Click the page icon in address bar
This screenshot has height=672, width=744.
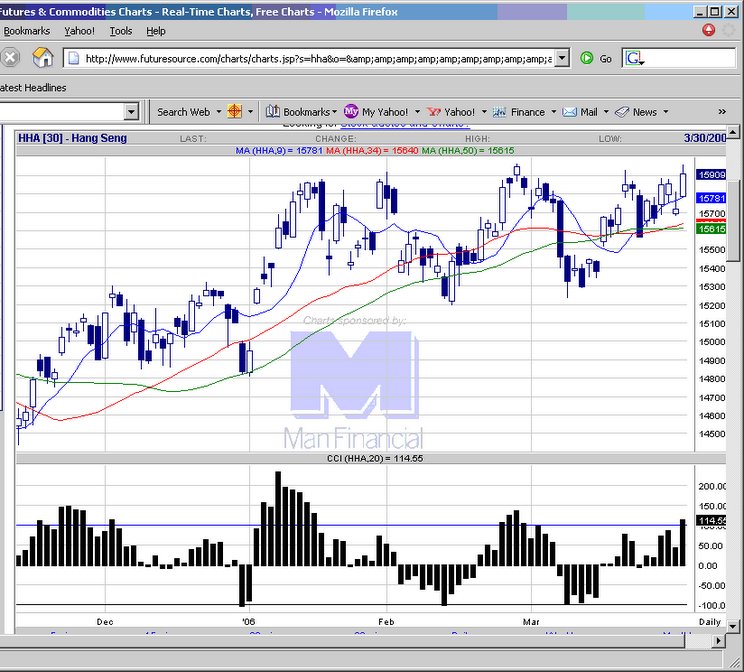pyautogui.click(x=74, y=58)
